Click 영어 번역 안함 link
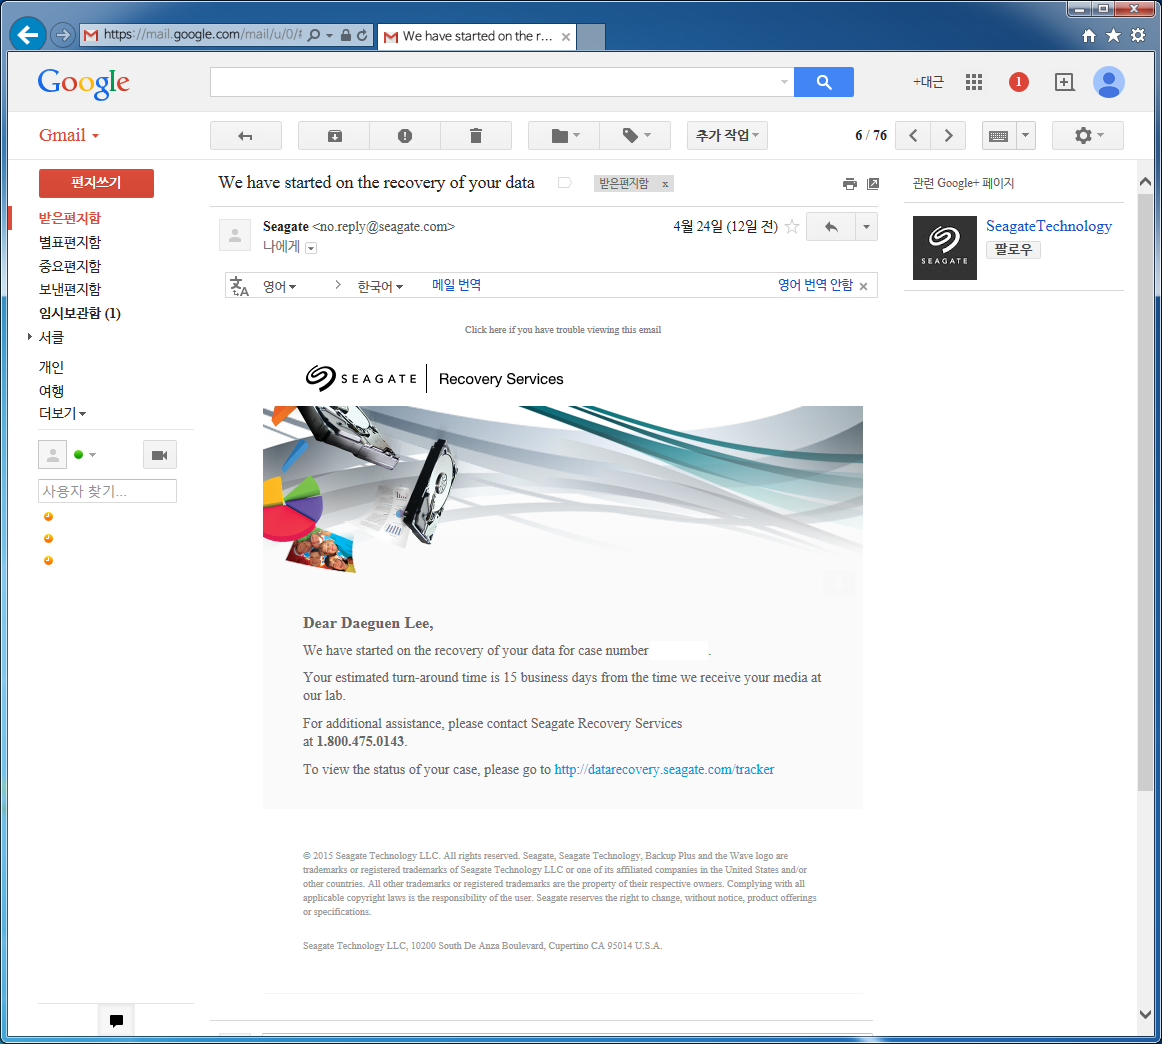Viewport: 1162px width, 1044px height. click(815, 285)
